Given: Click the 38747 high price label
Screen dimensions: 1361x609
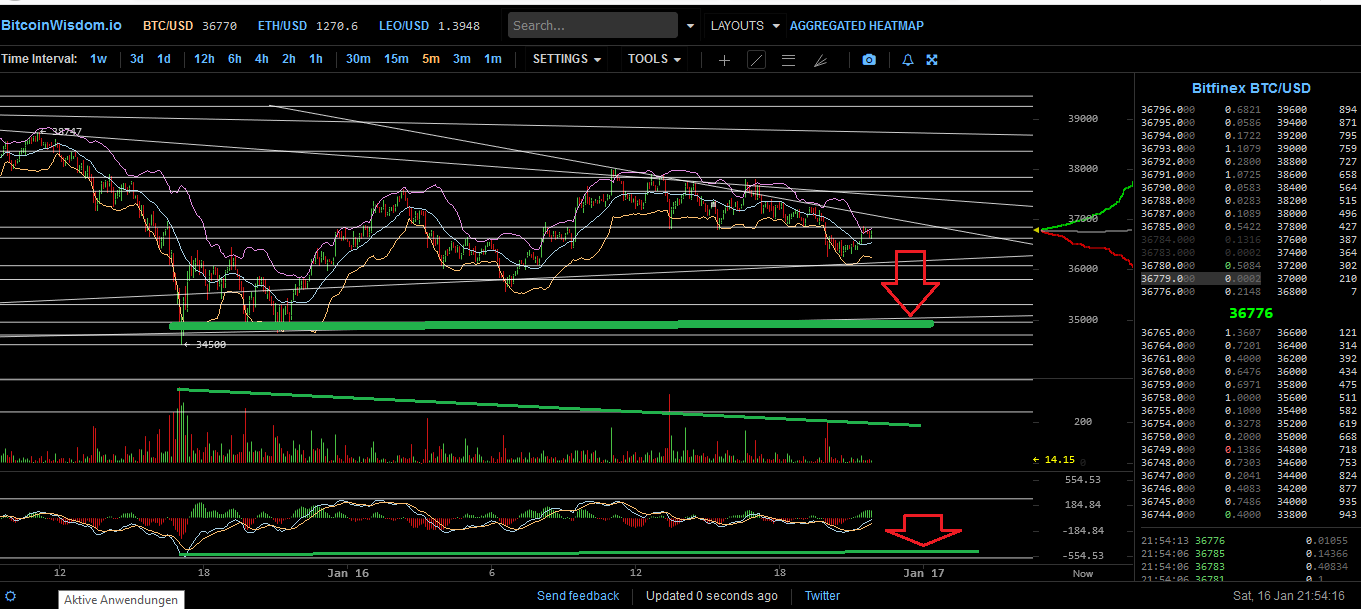Looking at the screenshot, I should pos(67,132).
